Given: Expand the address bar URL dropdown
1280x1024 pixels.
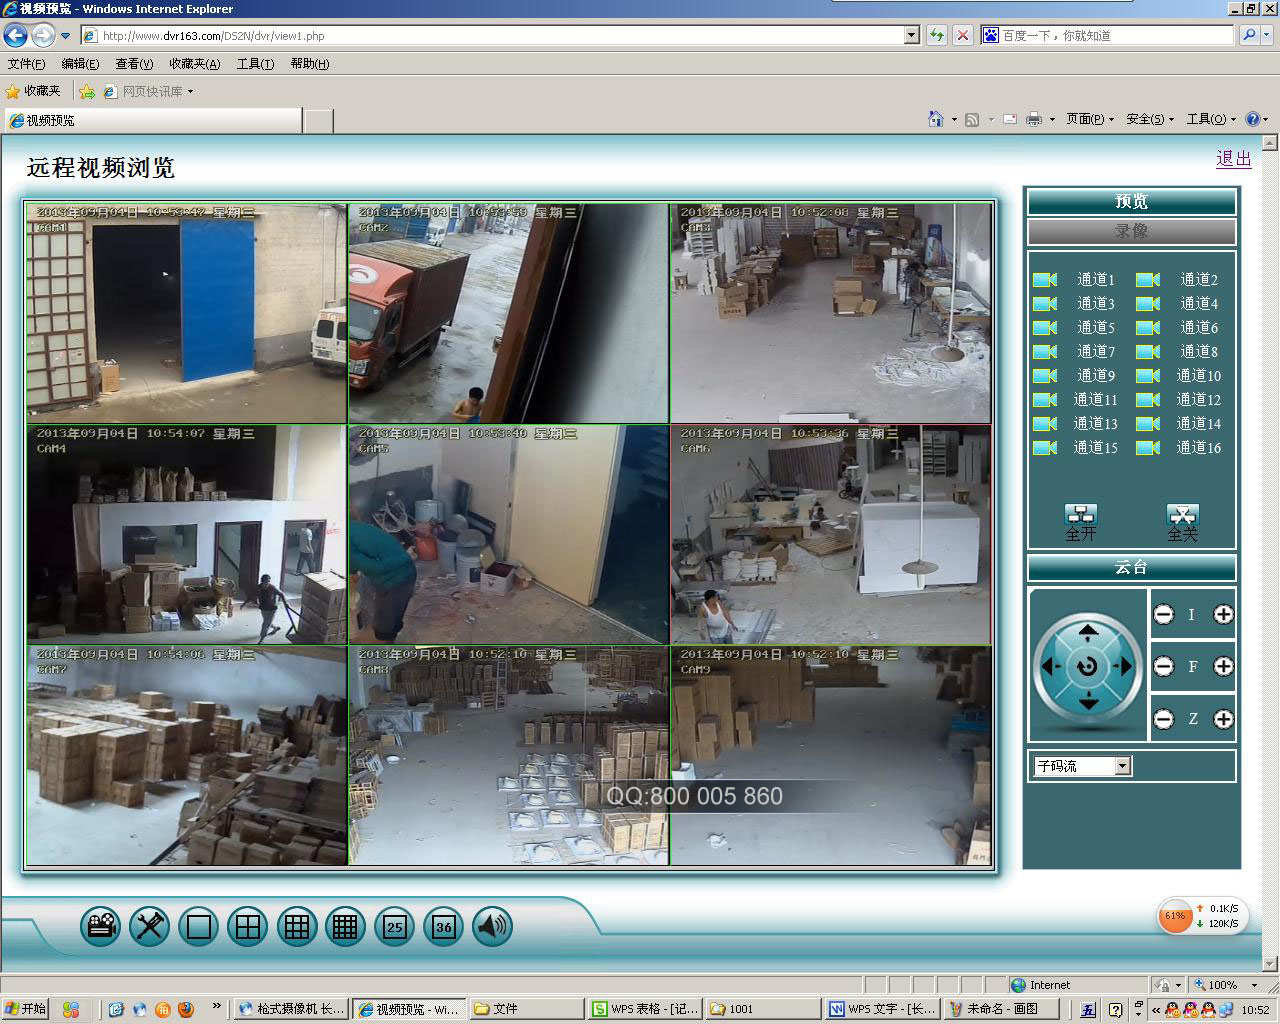Looking at the screenshot, I should click(911, 35).
